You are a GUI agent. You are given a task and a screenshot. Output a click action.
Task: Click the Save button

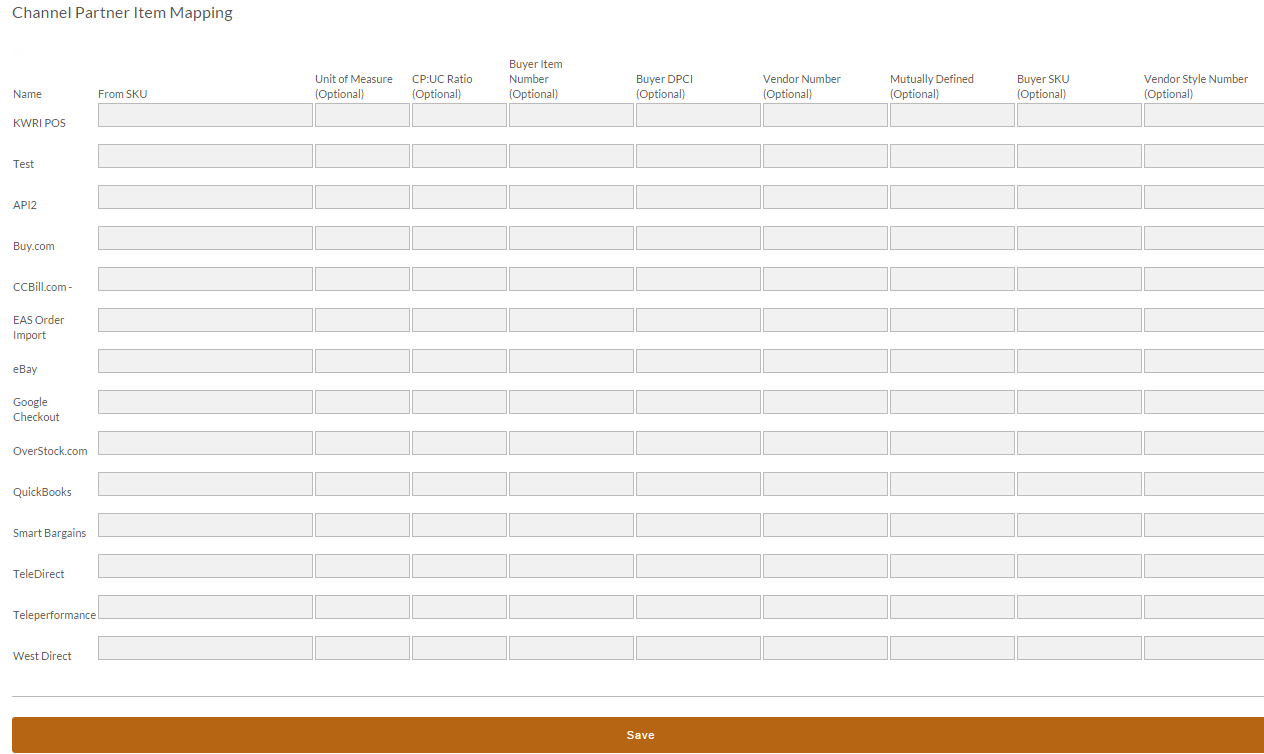(x=638, y=735)
